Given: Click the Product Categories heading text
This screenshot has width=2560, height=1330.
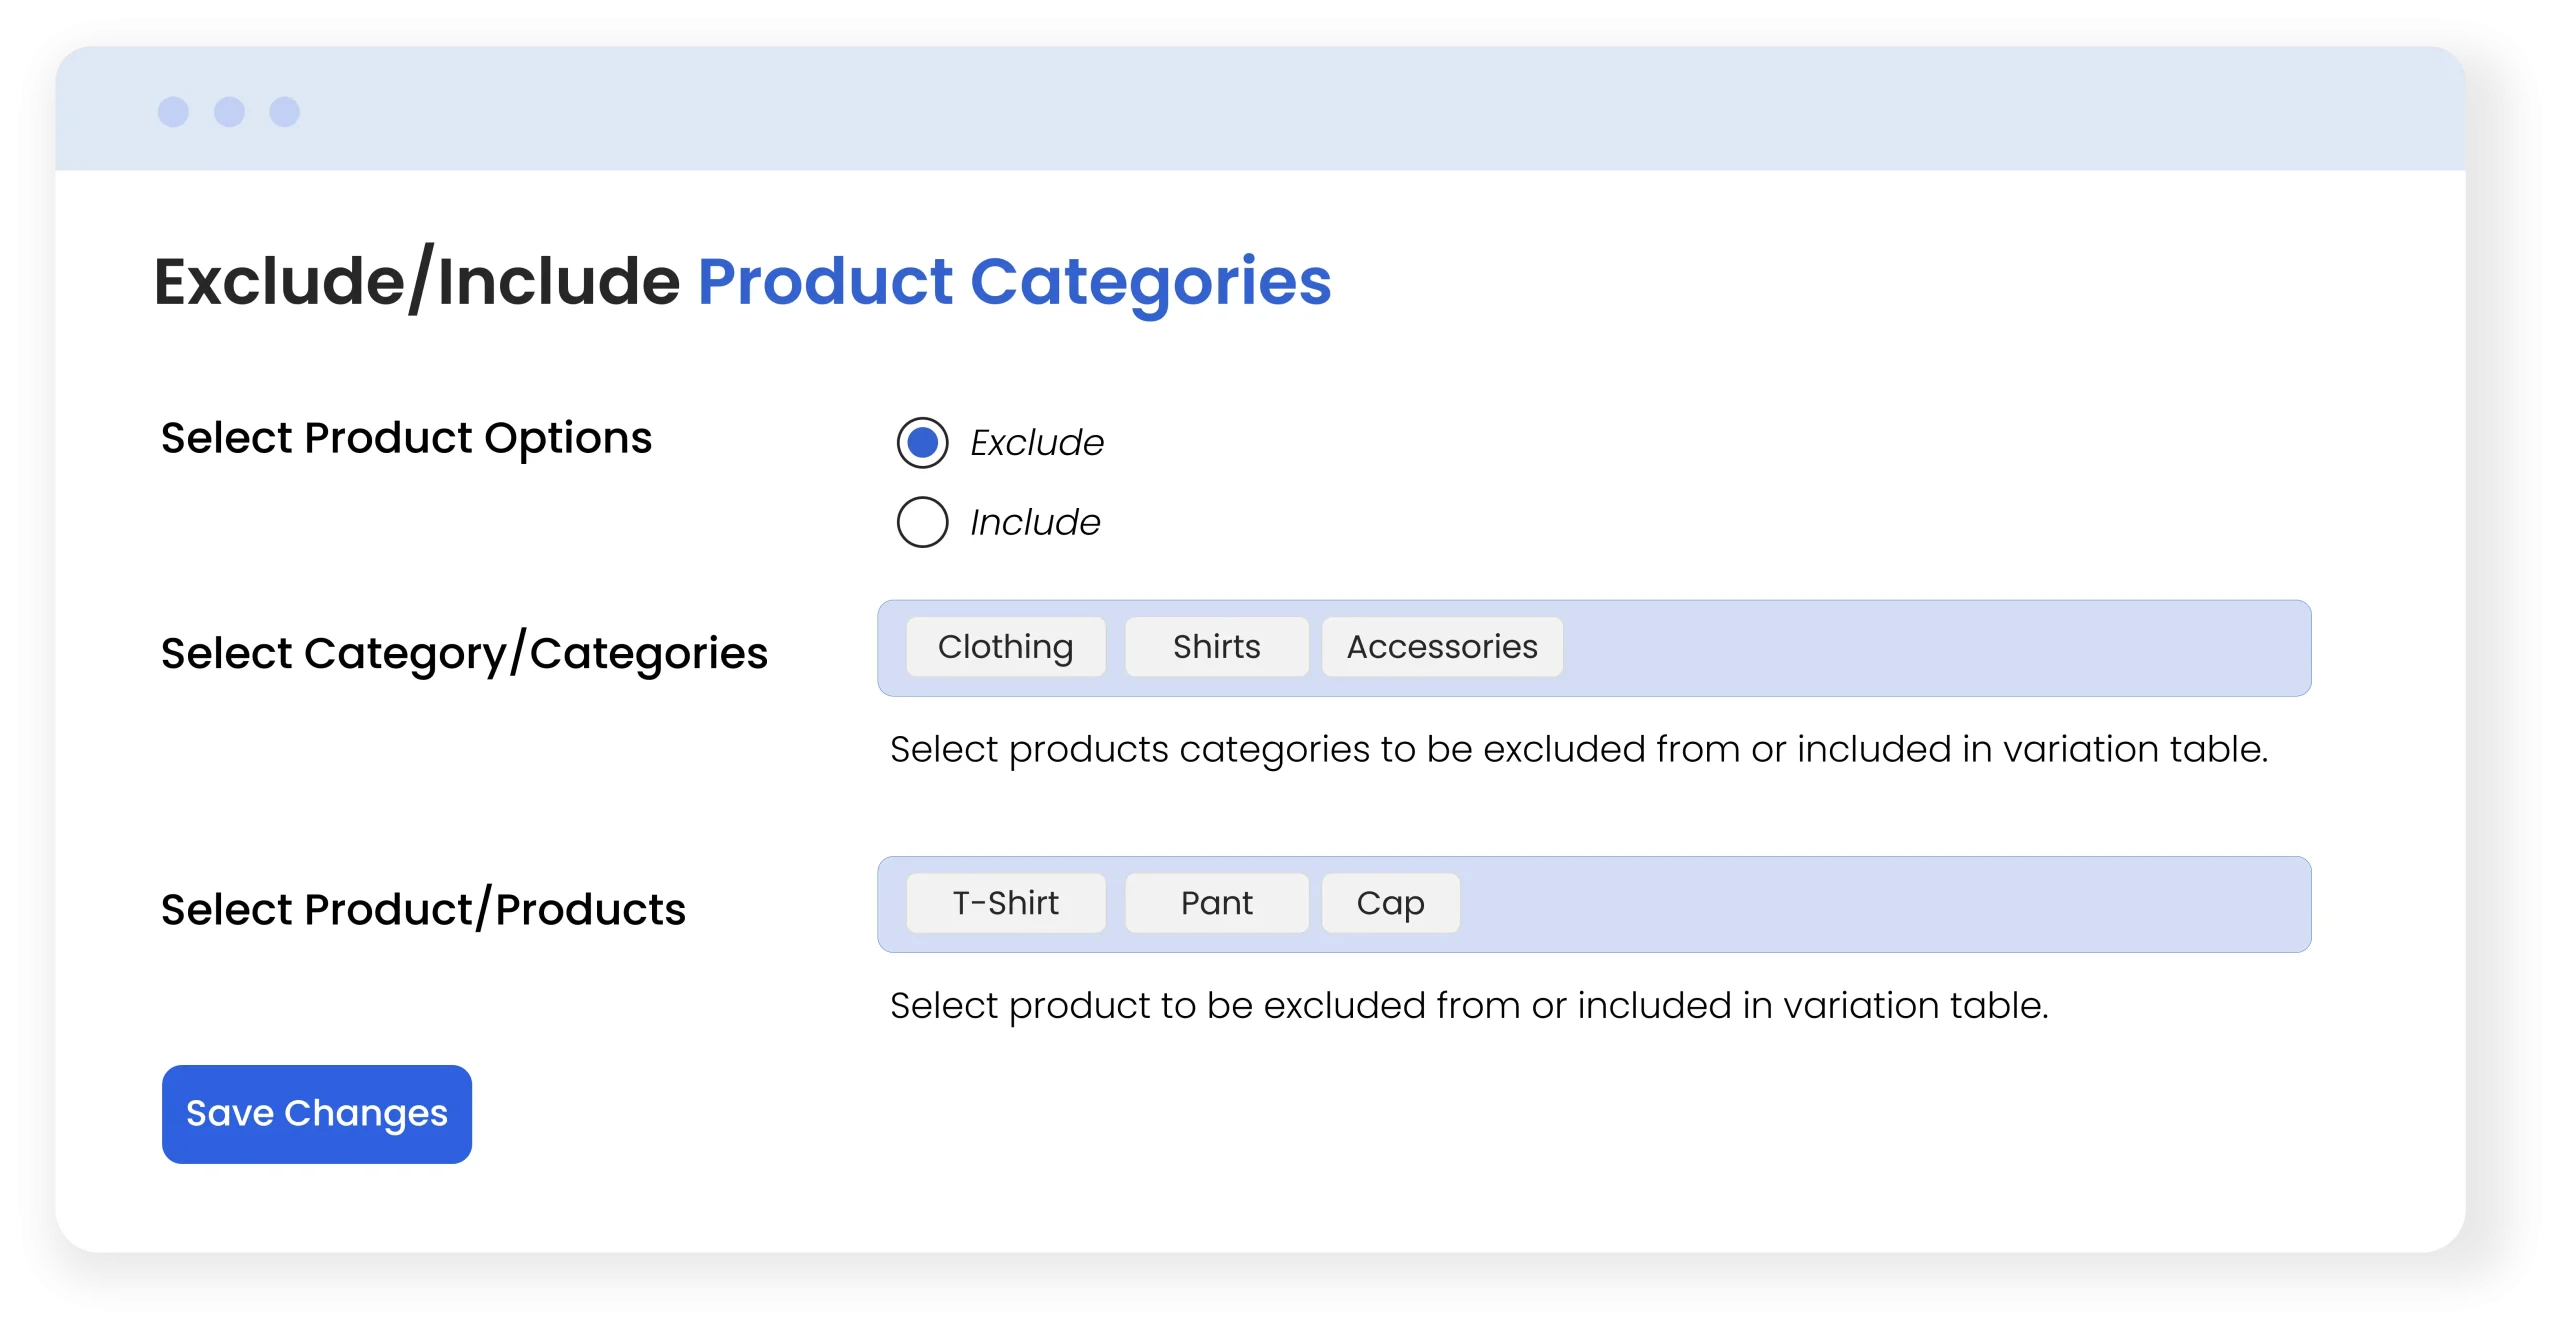Looking at the screenshot, I should [x=1014, y=281].
